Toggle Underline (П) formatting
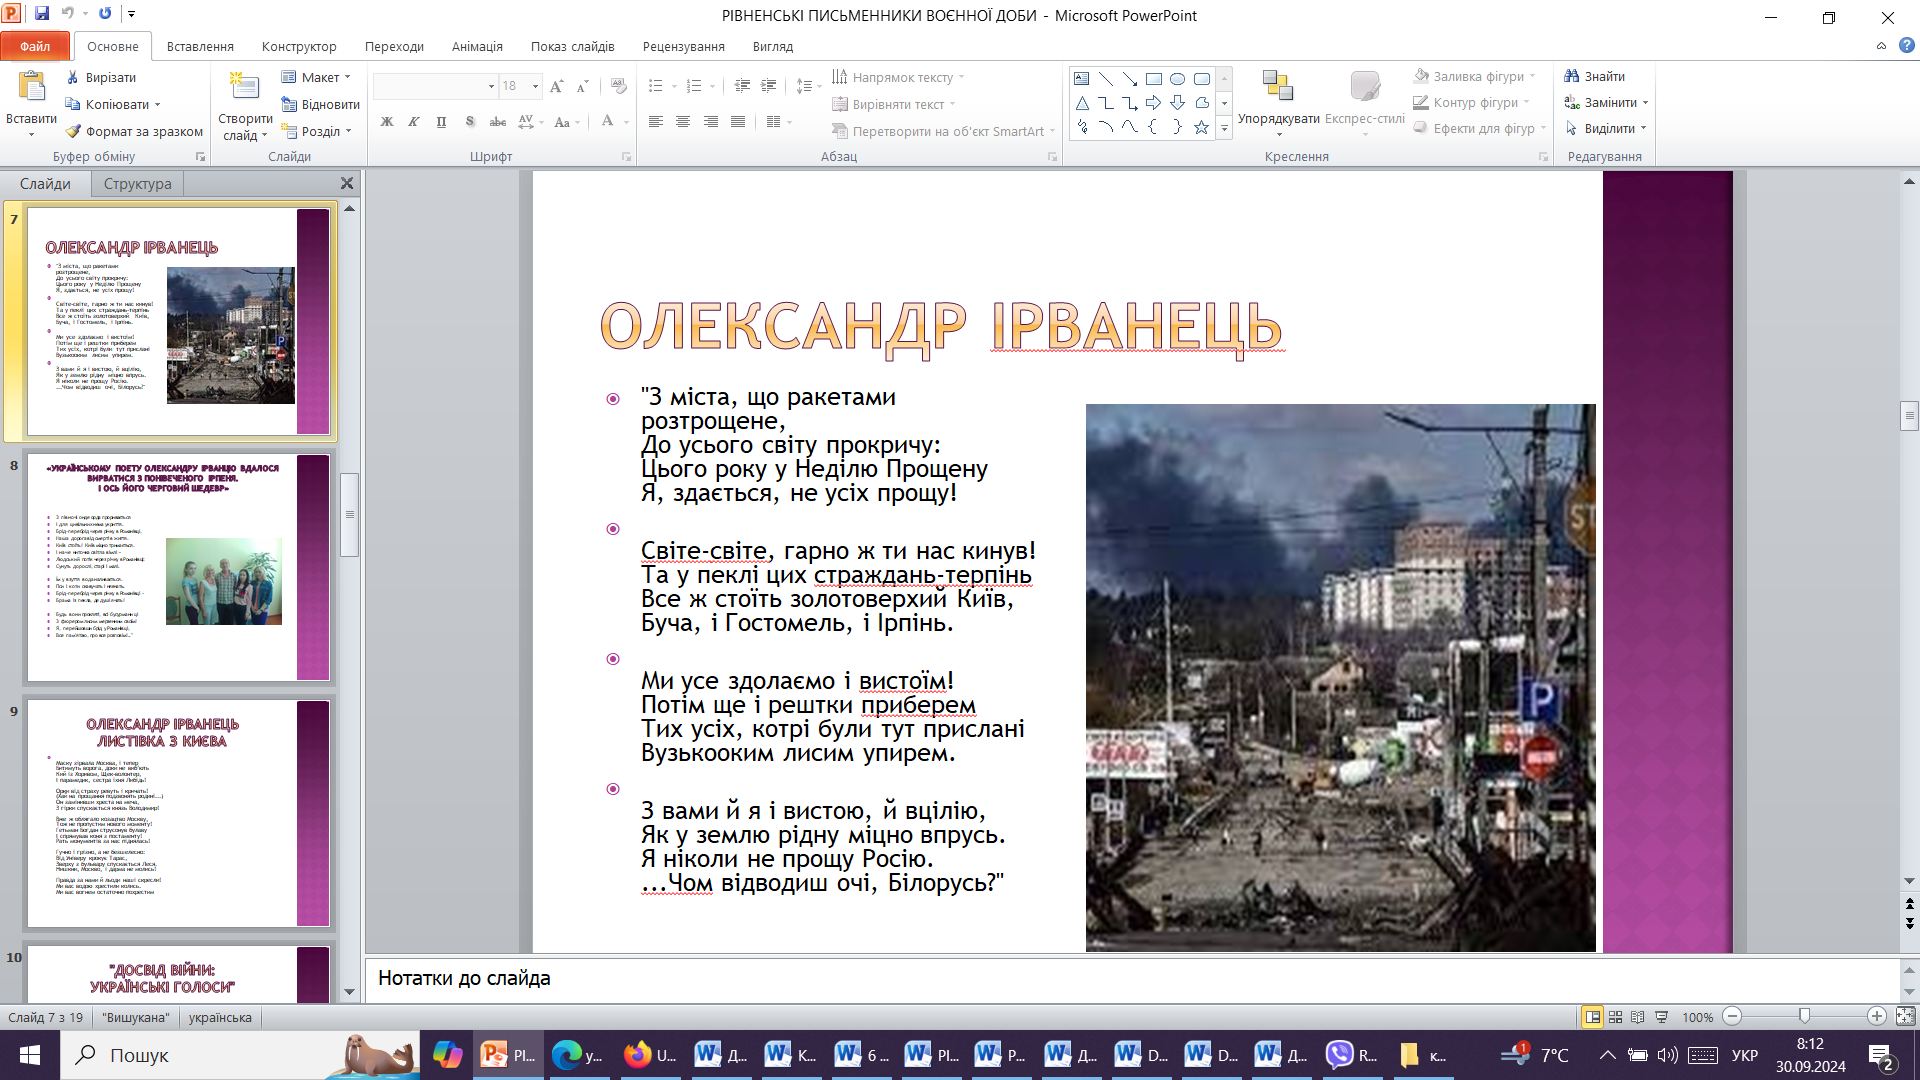This screenshot has width=1920, height=1080. (441, 122)
